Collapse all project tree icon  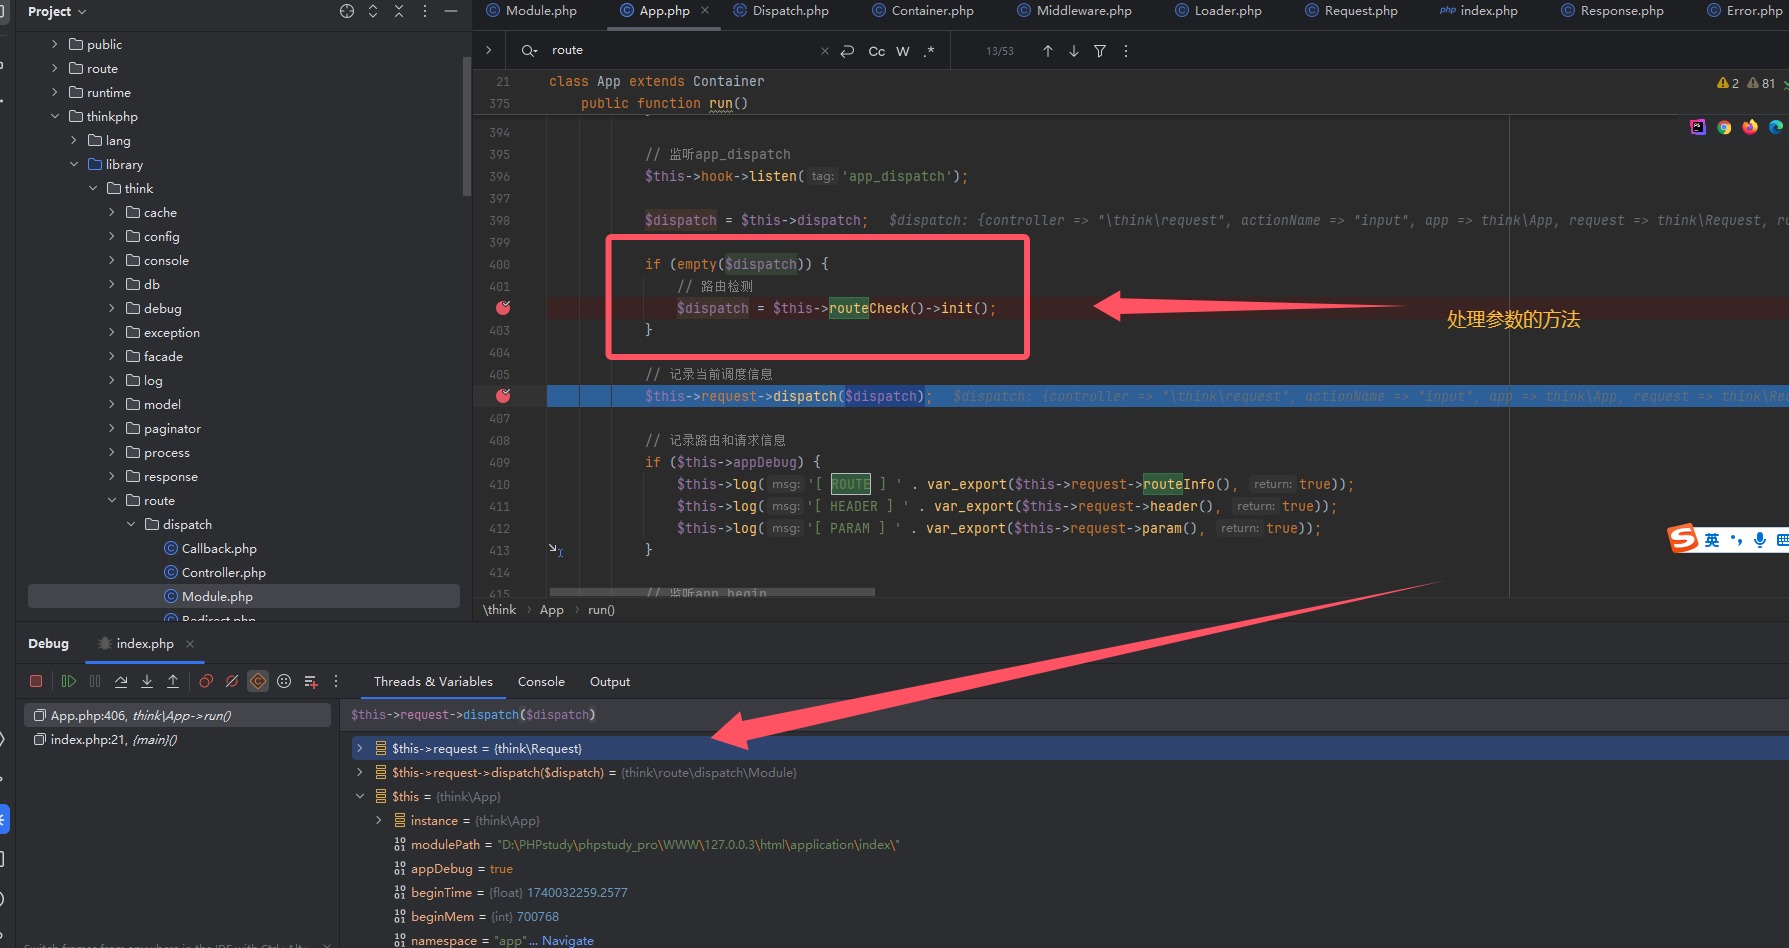coord(399,11)
